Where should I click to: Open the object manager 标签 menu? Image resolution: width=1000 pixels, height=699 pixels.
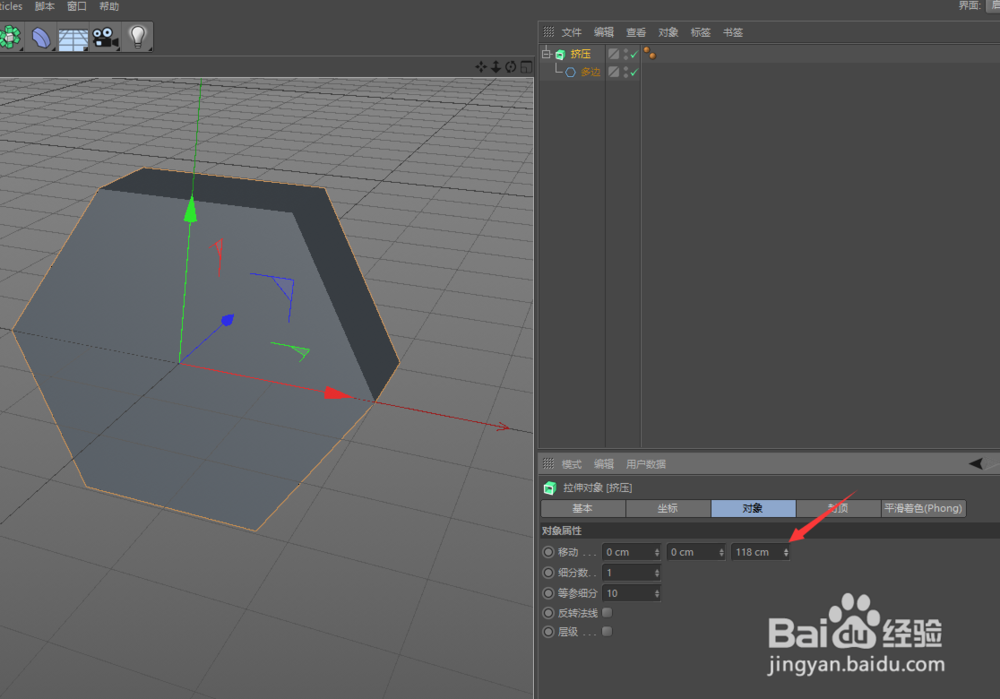[700, 33]
